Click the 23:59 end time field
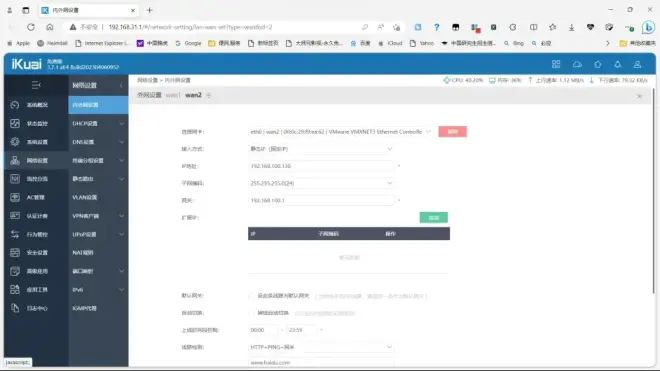 click(x=301, y=330)
